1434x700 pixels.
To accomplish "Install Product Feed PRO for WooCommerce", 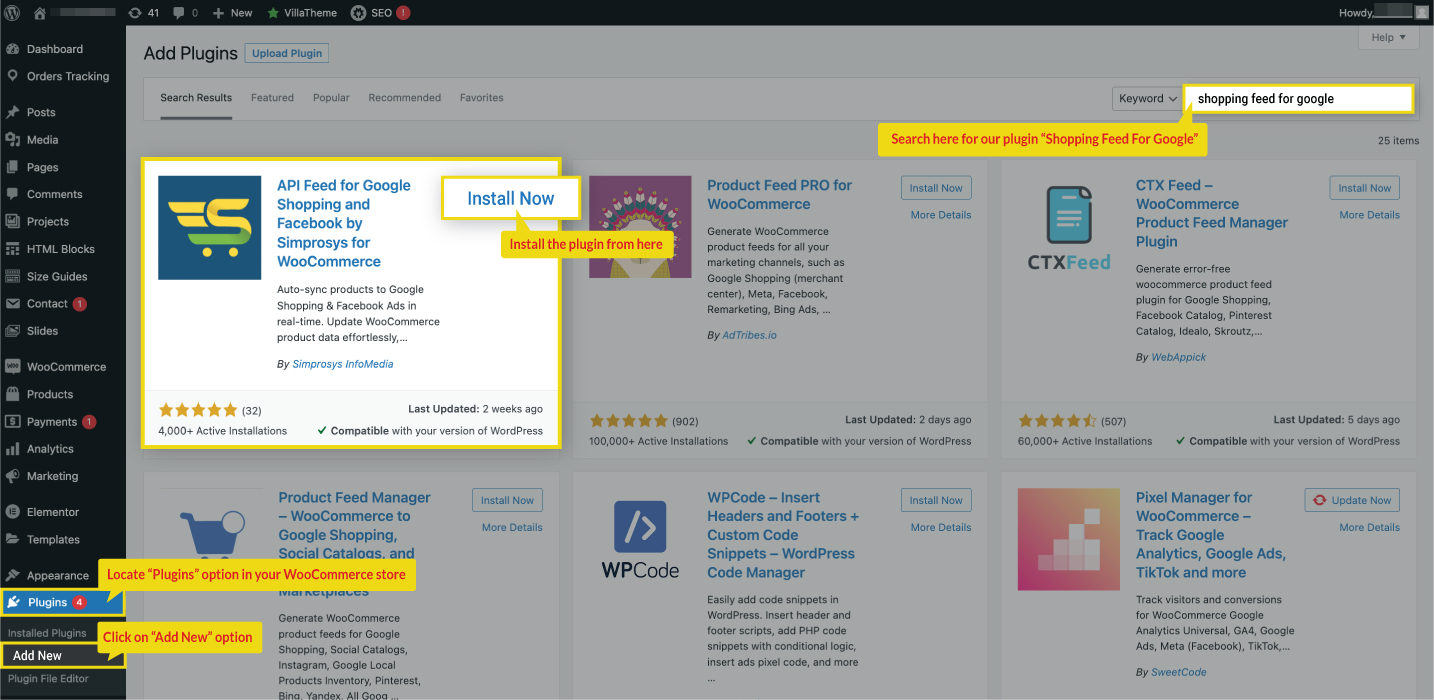I will click(936, 188).
